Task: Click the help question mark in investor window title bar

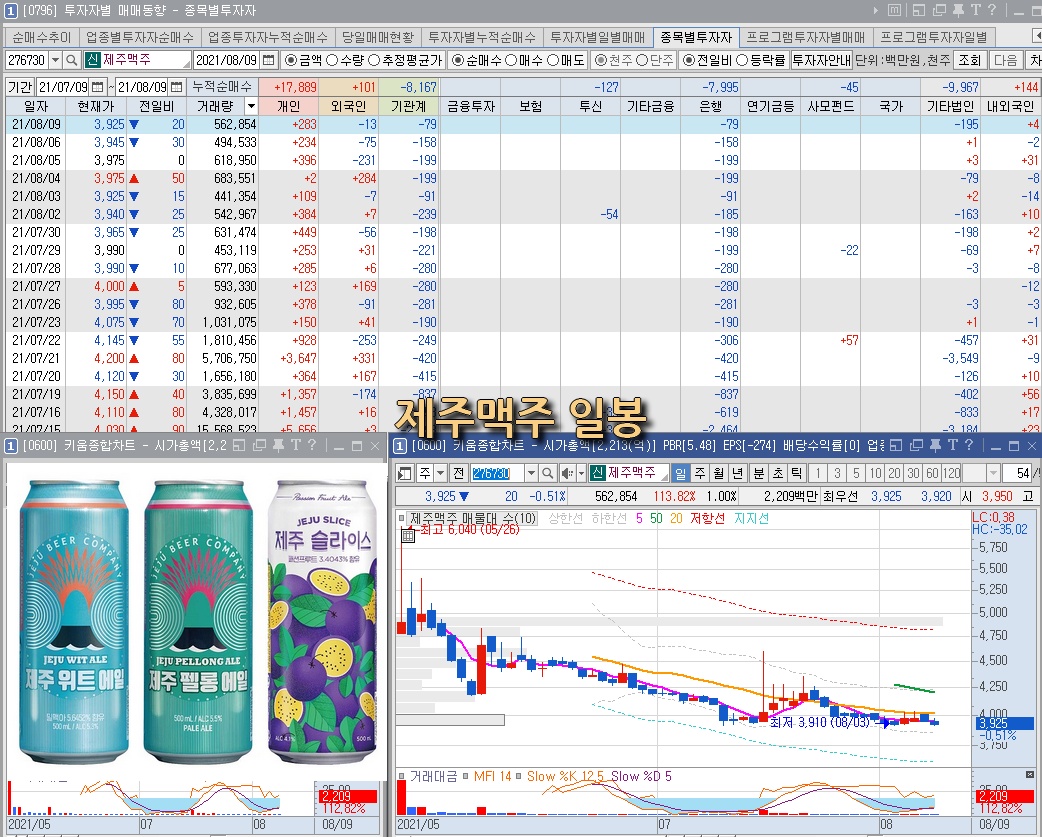Action: (x=991, y=10)
